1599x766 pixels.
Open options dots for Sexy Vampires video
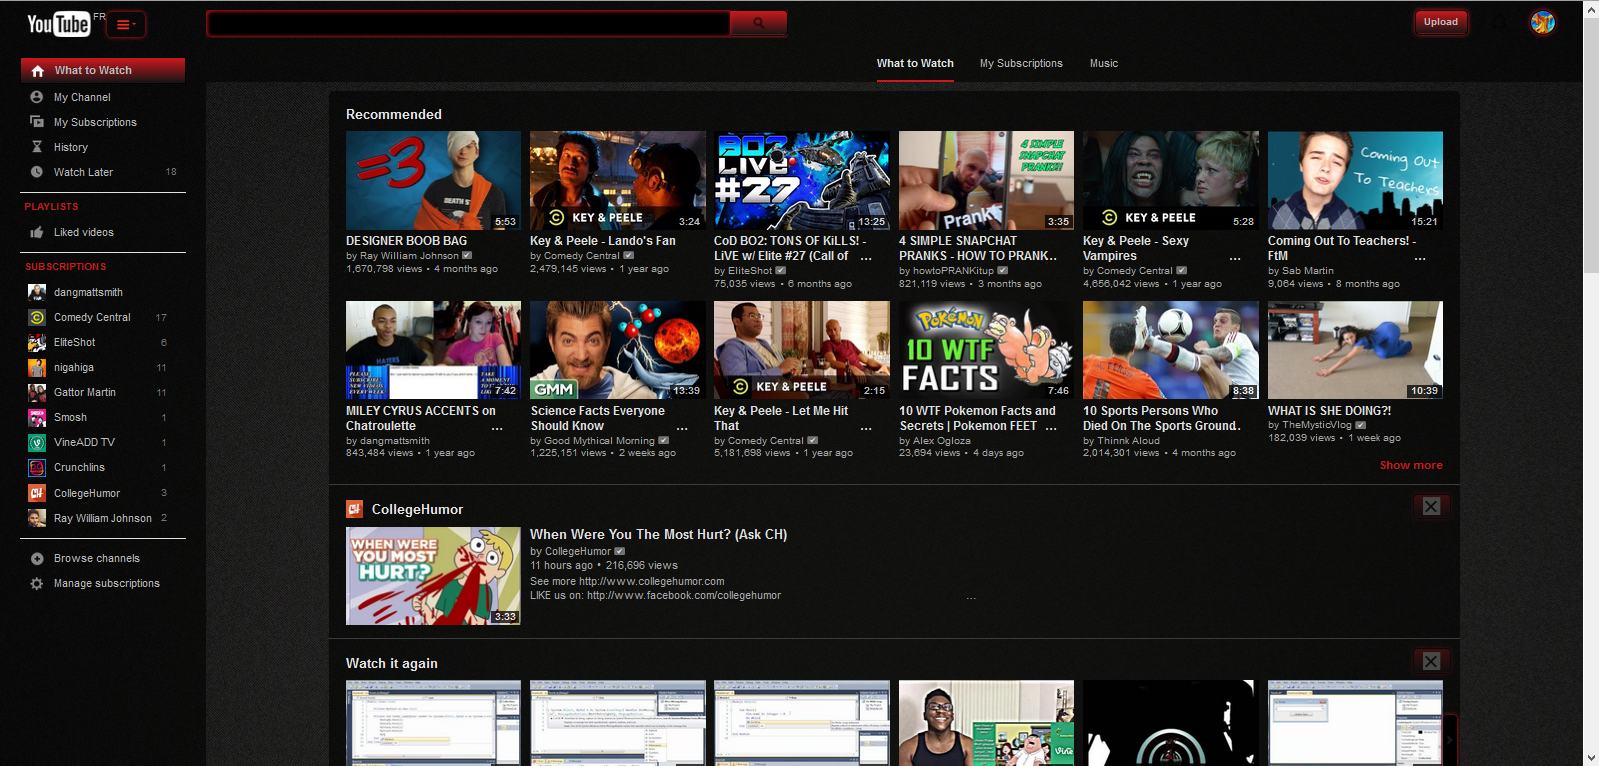point(1235,258)
